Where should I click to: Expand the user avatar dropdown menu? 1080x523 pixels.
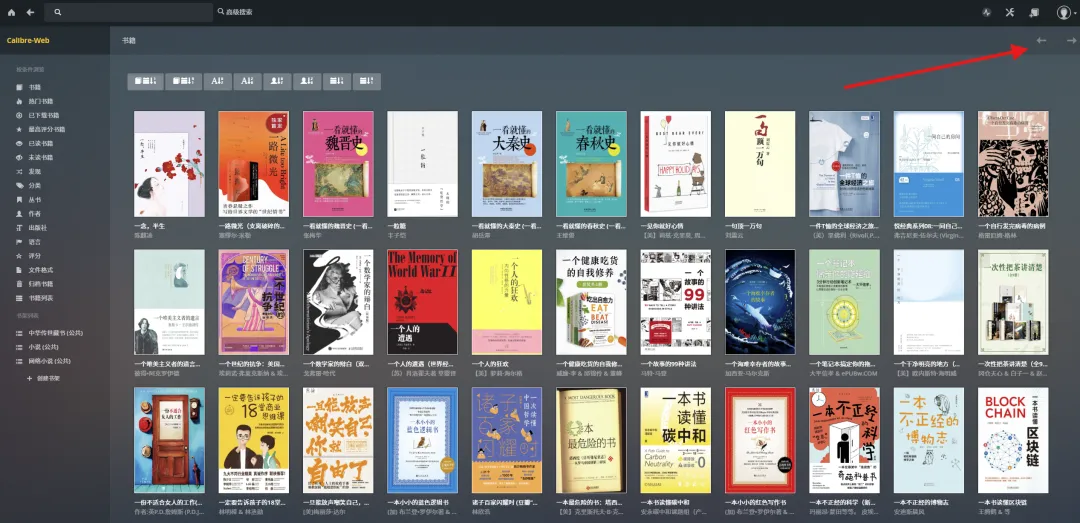(x=1065, y=12)
